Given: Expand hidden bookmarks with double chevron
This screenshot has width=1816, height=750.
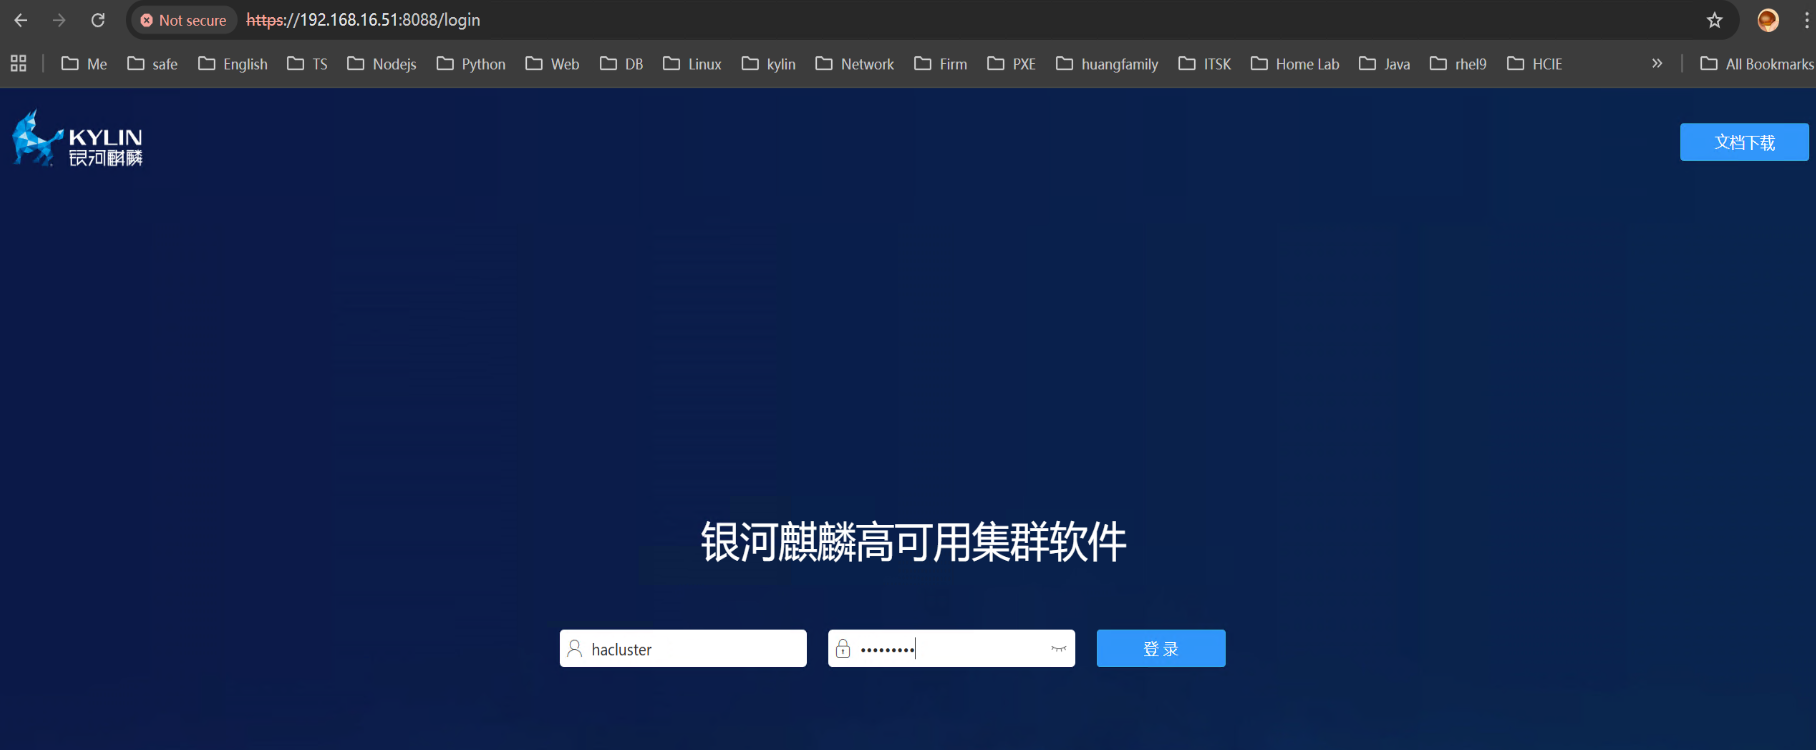Looking at the screenshot, I should (1657, 63).
